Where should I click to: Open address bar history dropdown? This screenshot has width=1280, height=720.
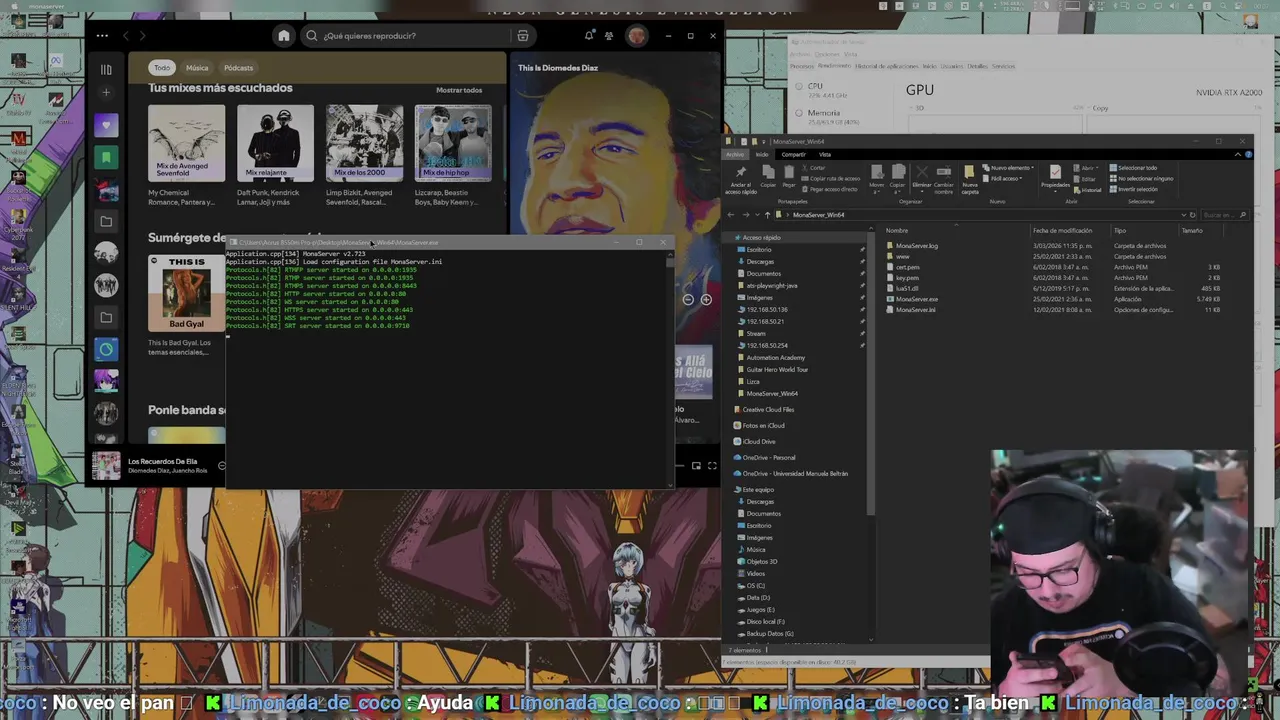pos(1182,215)
